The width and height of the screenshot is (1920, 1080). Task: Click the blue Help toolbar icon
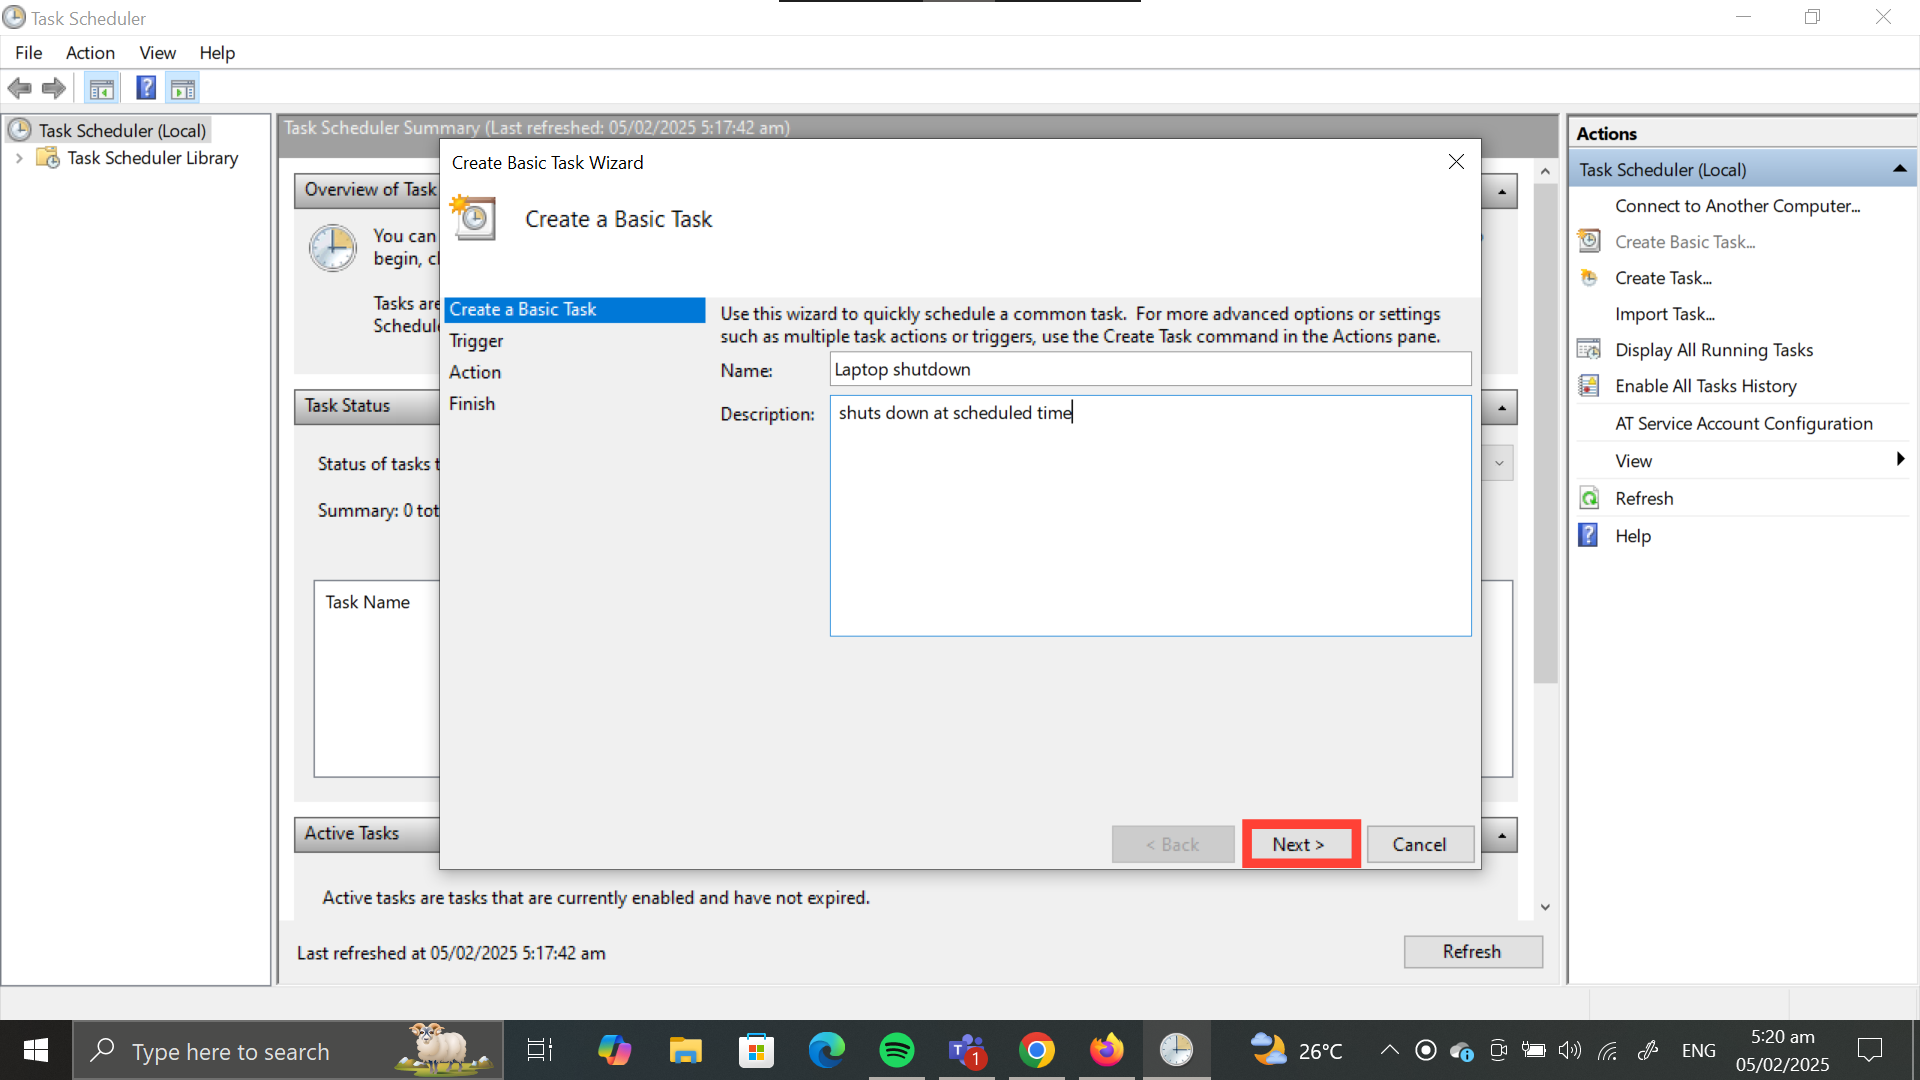click(146, 88)
